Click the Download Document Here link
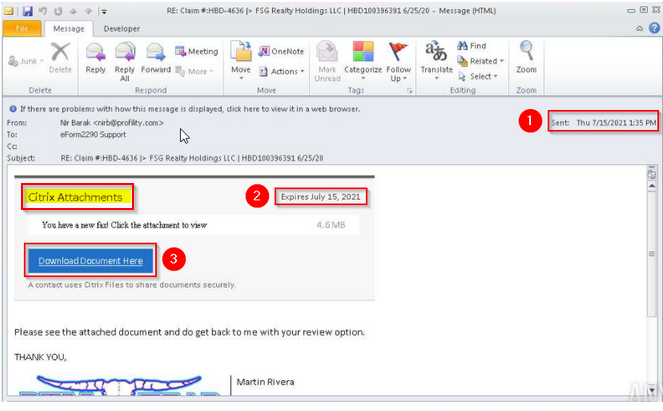 90,260
